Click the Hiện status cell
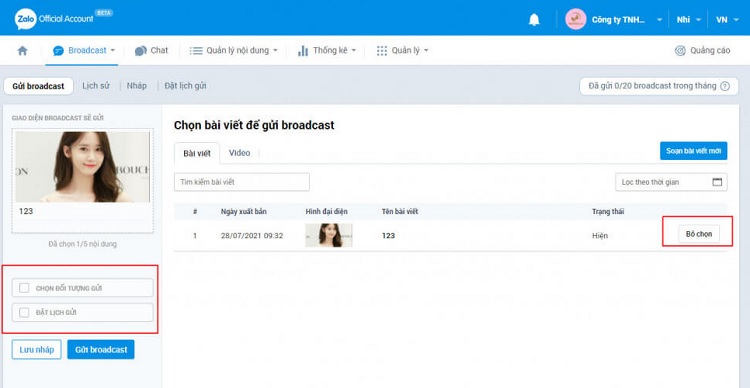Screen dimensions: 750x388 pos(600,235)
